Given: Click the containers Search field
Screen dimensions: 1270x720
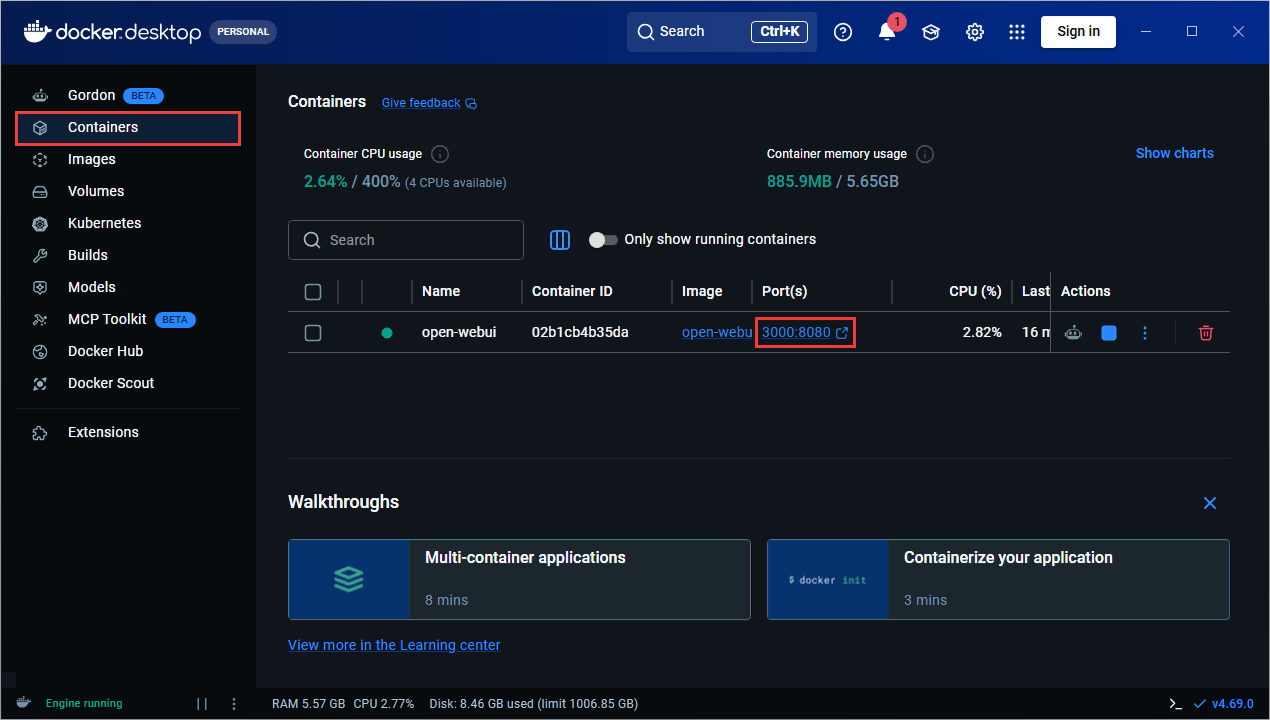Looking at the screenshot, I should 406,240.
